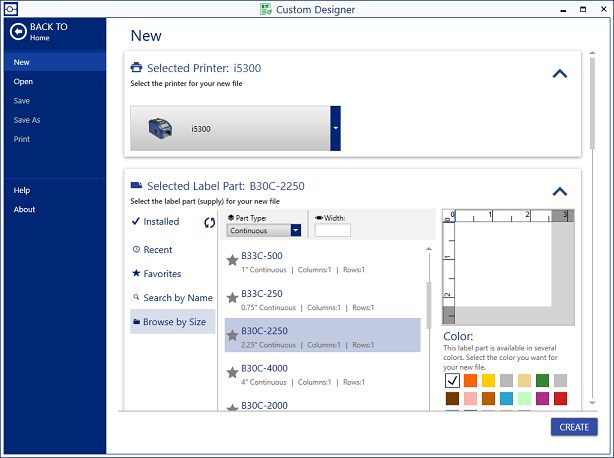
Task: Click the i5300 printer thumbnail image
Action: coord(160,128)
